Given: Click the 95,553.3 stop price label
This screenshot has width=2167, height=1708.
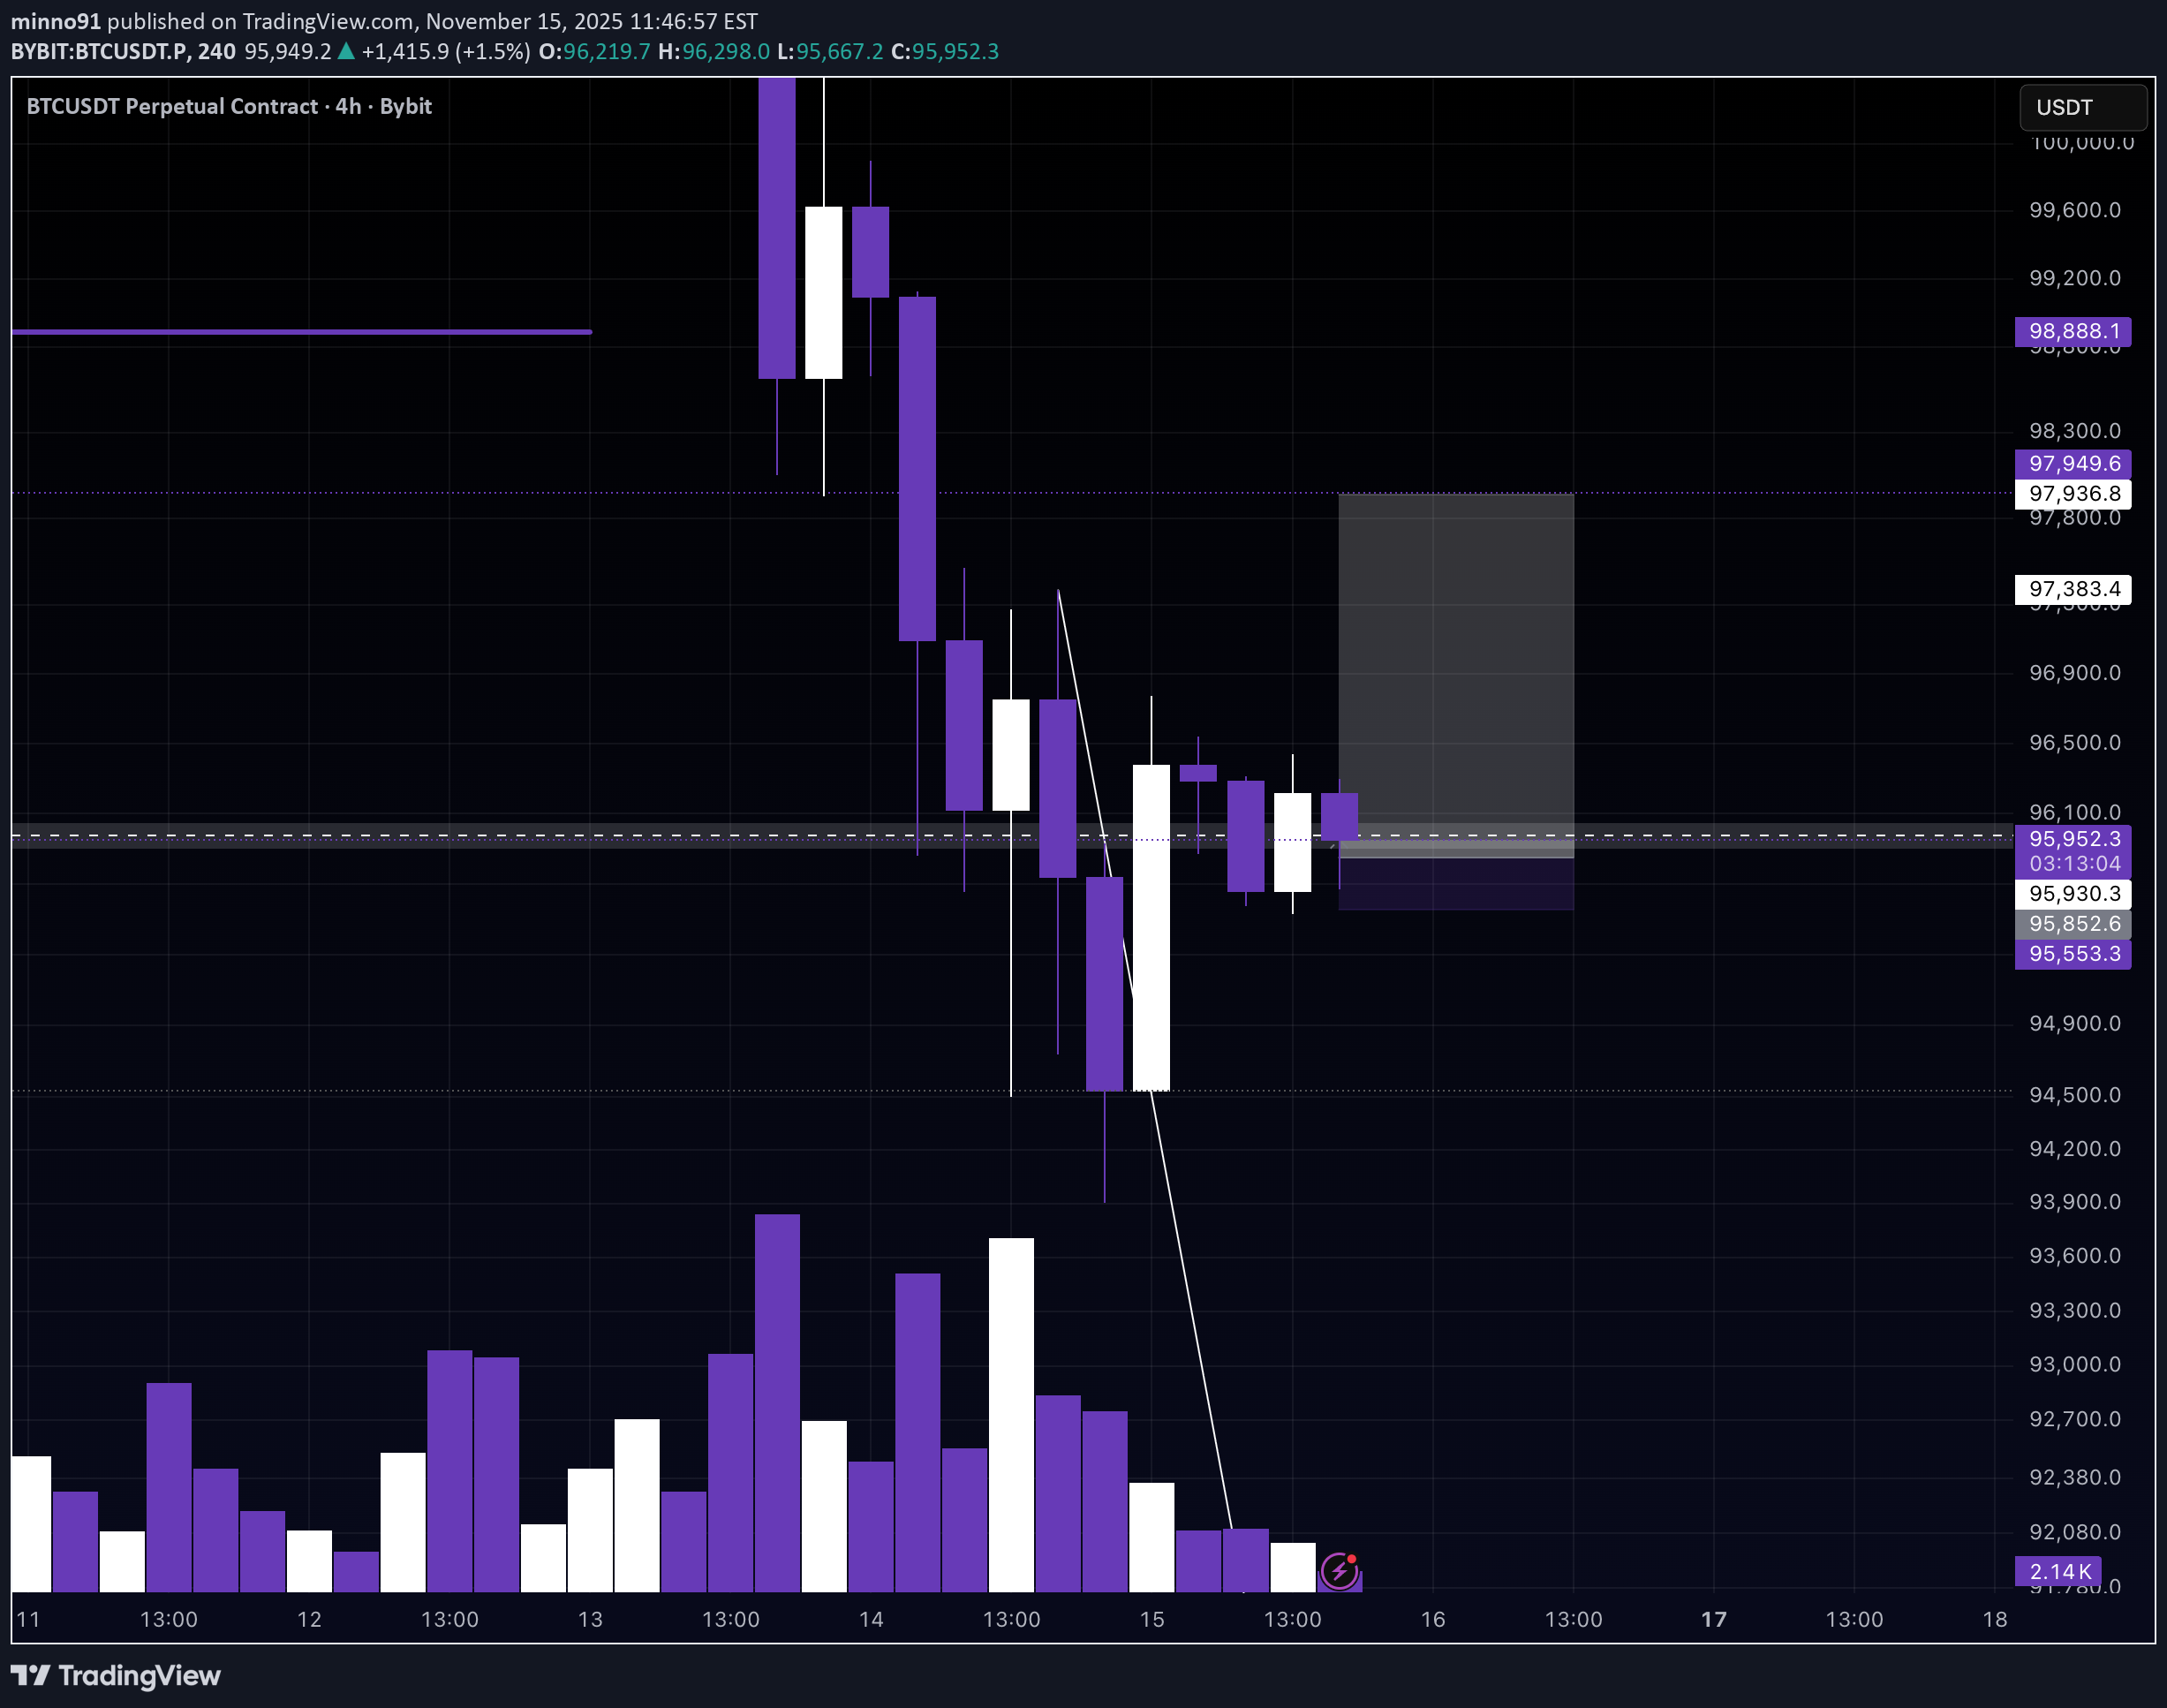Looking at the screenshot, I should (x=2072, y=954).
